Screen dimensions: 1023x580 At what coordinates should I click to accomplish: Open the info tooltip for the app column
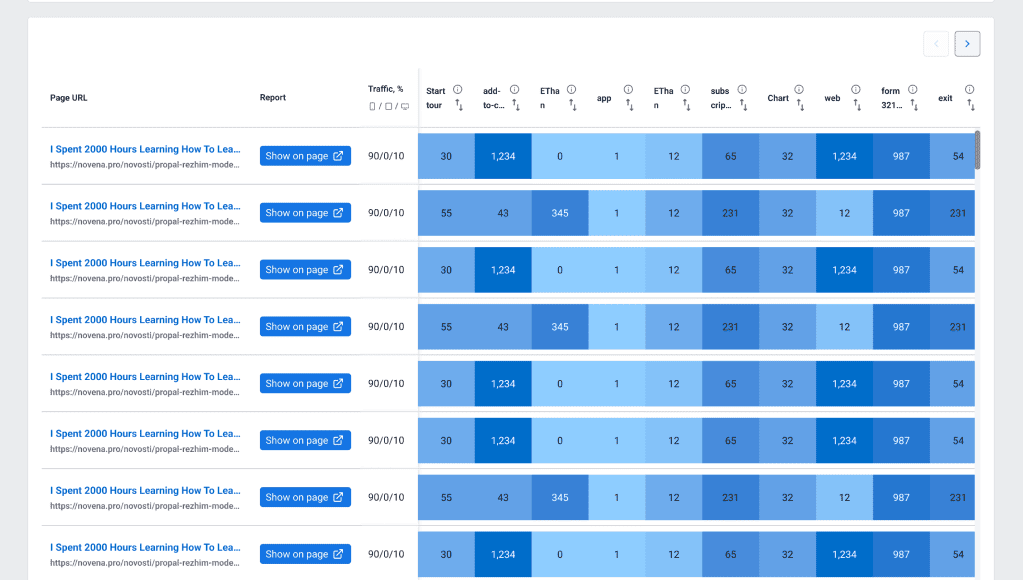627,89
